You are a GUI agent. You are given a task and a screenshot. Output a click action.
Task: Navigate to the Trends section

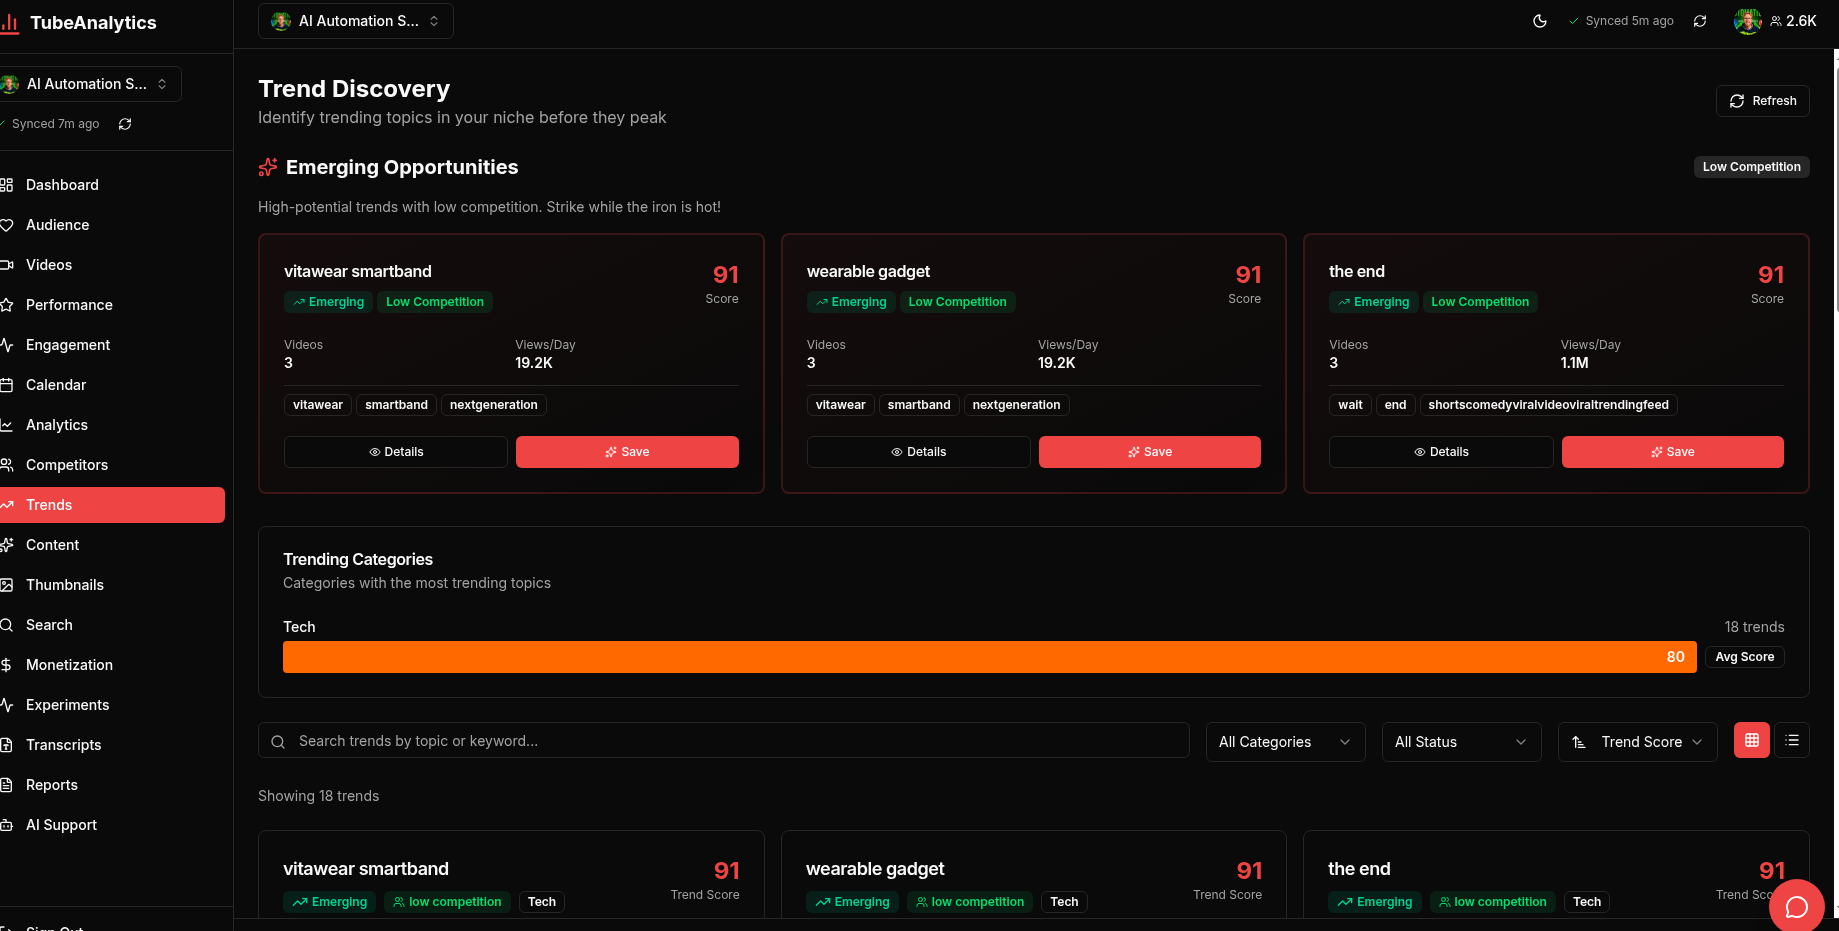[52, 504]
